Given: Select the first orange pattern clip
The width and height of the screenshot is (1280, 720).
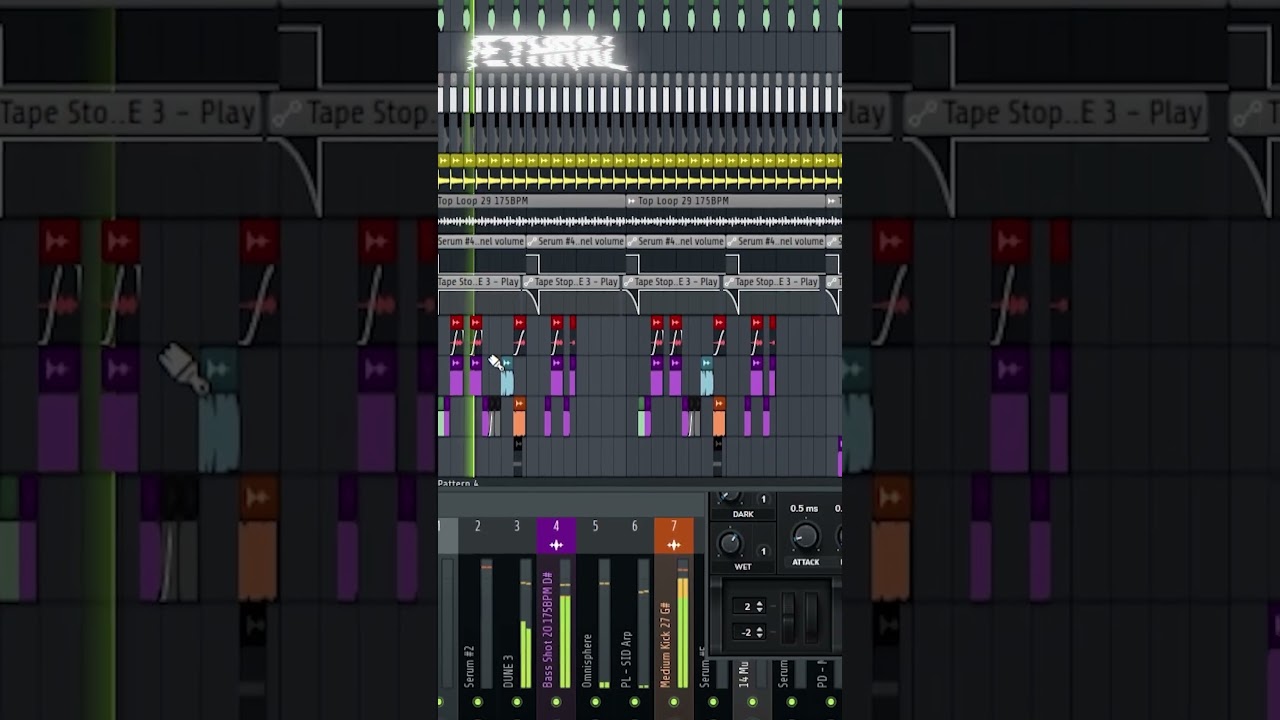Looking at the screenshot, I should point(519,416).
